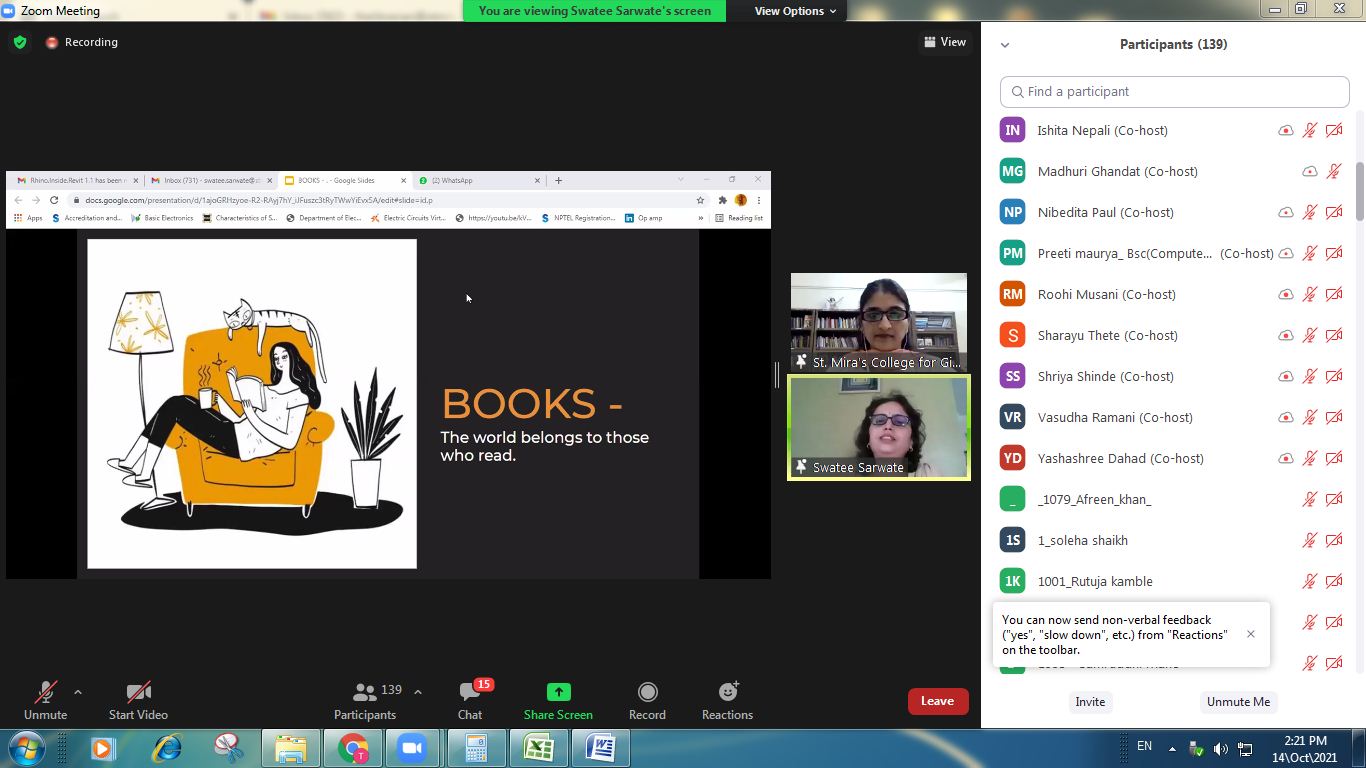Image resolution: width=1366 pixels, height=768 pixels.
Task: Collapse the Participants panel chevron
Action: tap(1005, 45)
